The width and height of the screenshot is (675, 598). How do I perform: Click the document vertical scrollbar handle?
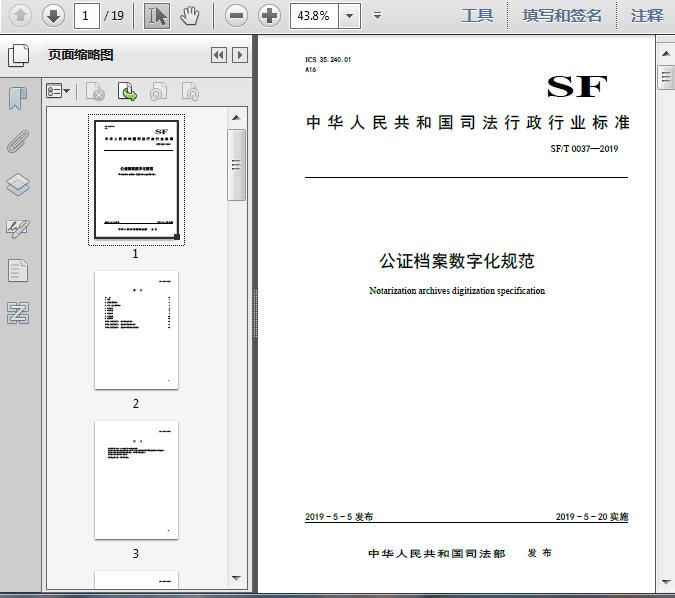666,77
